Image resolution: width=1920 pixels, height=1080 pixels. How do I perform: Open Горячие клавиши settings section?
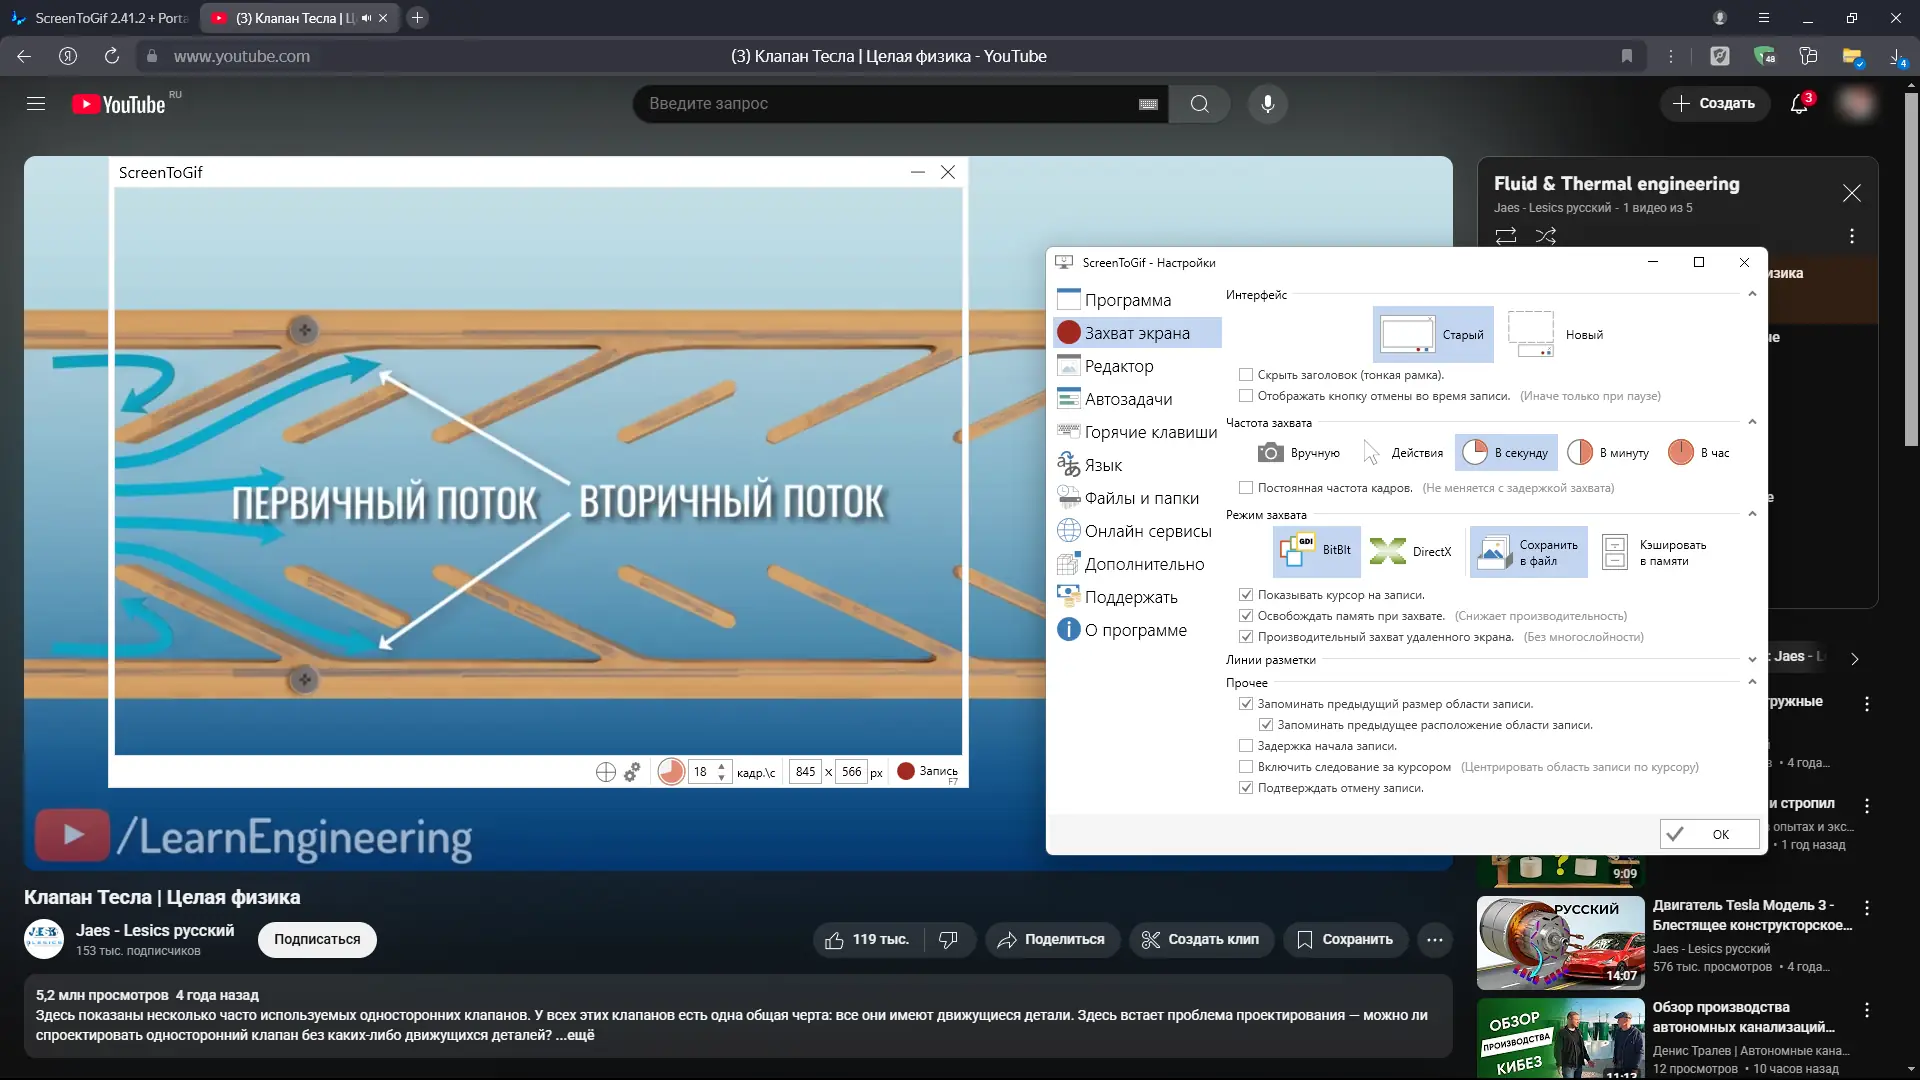click(x=1150, y=432)
